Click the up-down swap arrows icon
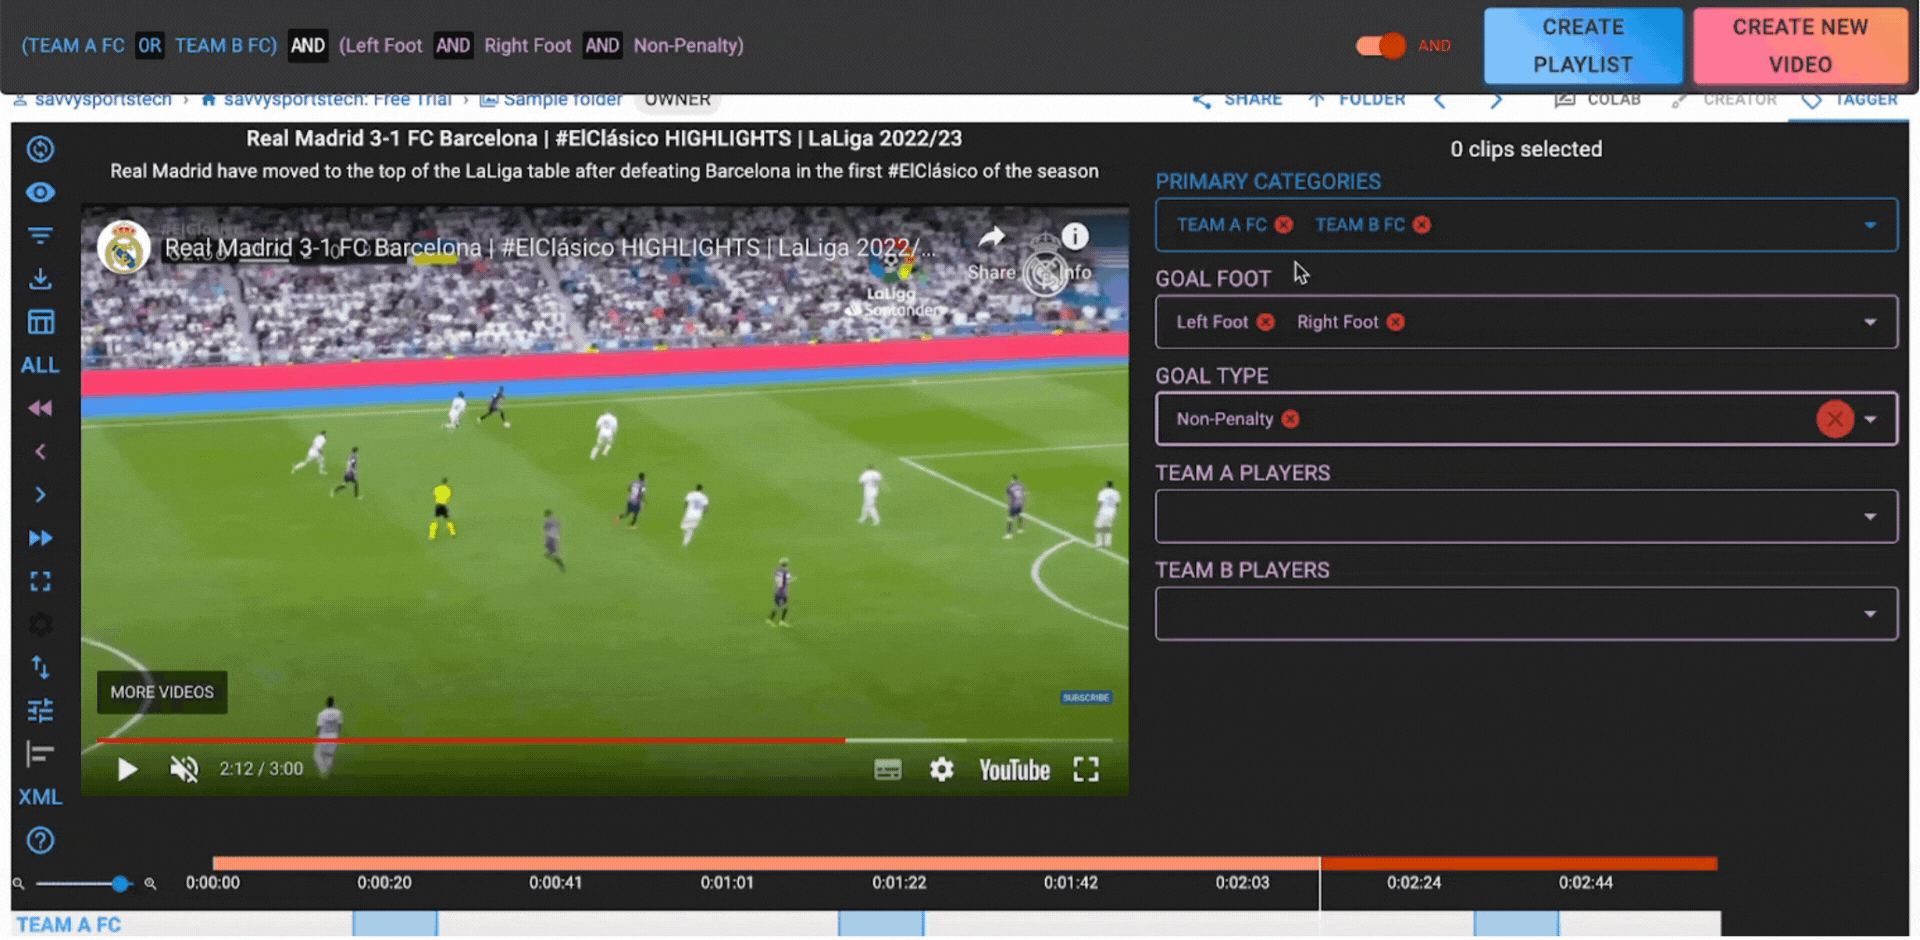1920x940 pixels. (x=40, y=667)
